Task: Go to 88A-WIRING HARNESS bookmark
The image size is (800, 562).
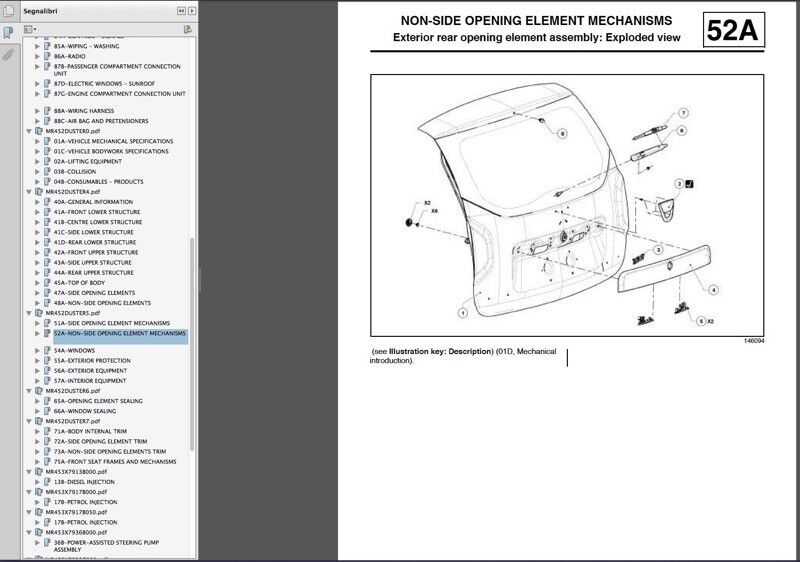Action: [84, 111]
